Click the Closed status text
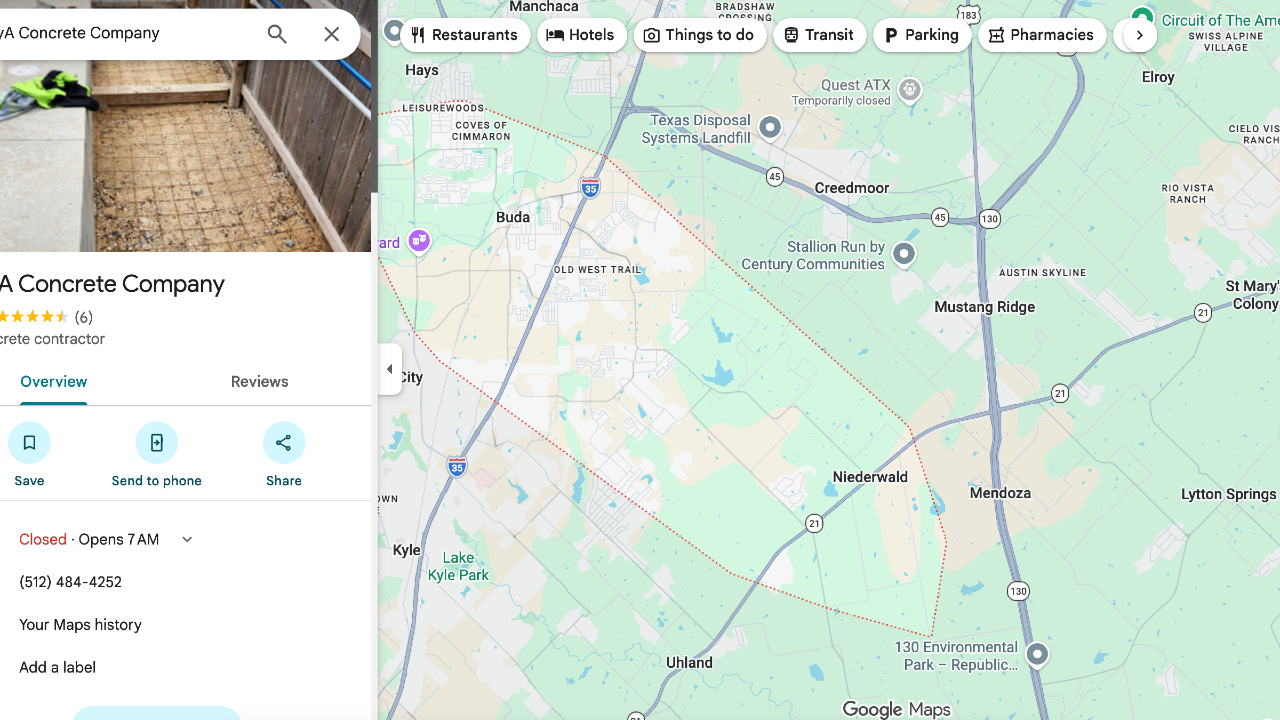Screen dimensions: 1280x720 coord(43,539)
